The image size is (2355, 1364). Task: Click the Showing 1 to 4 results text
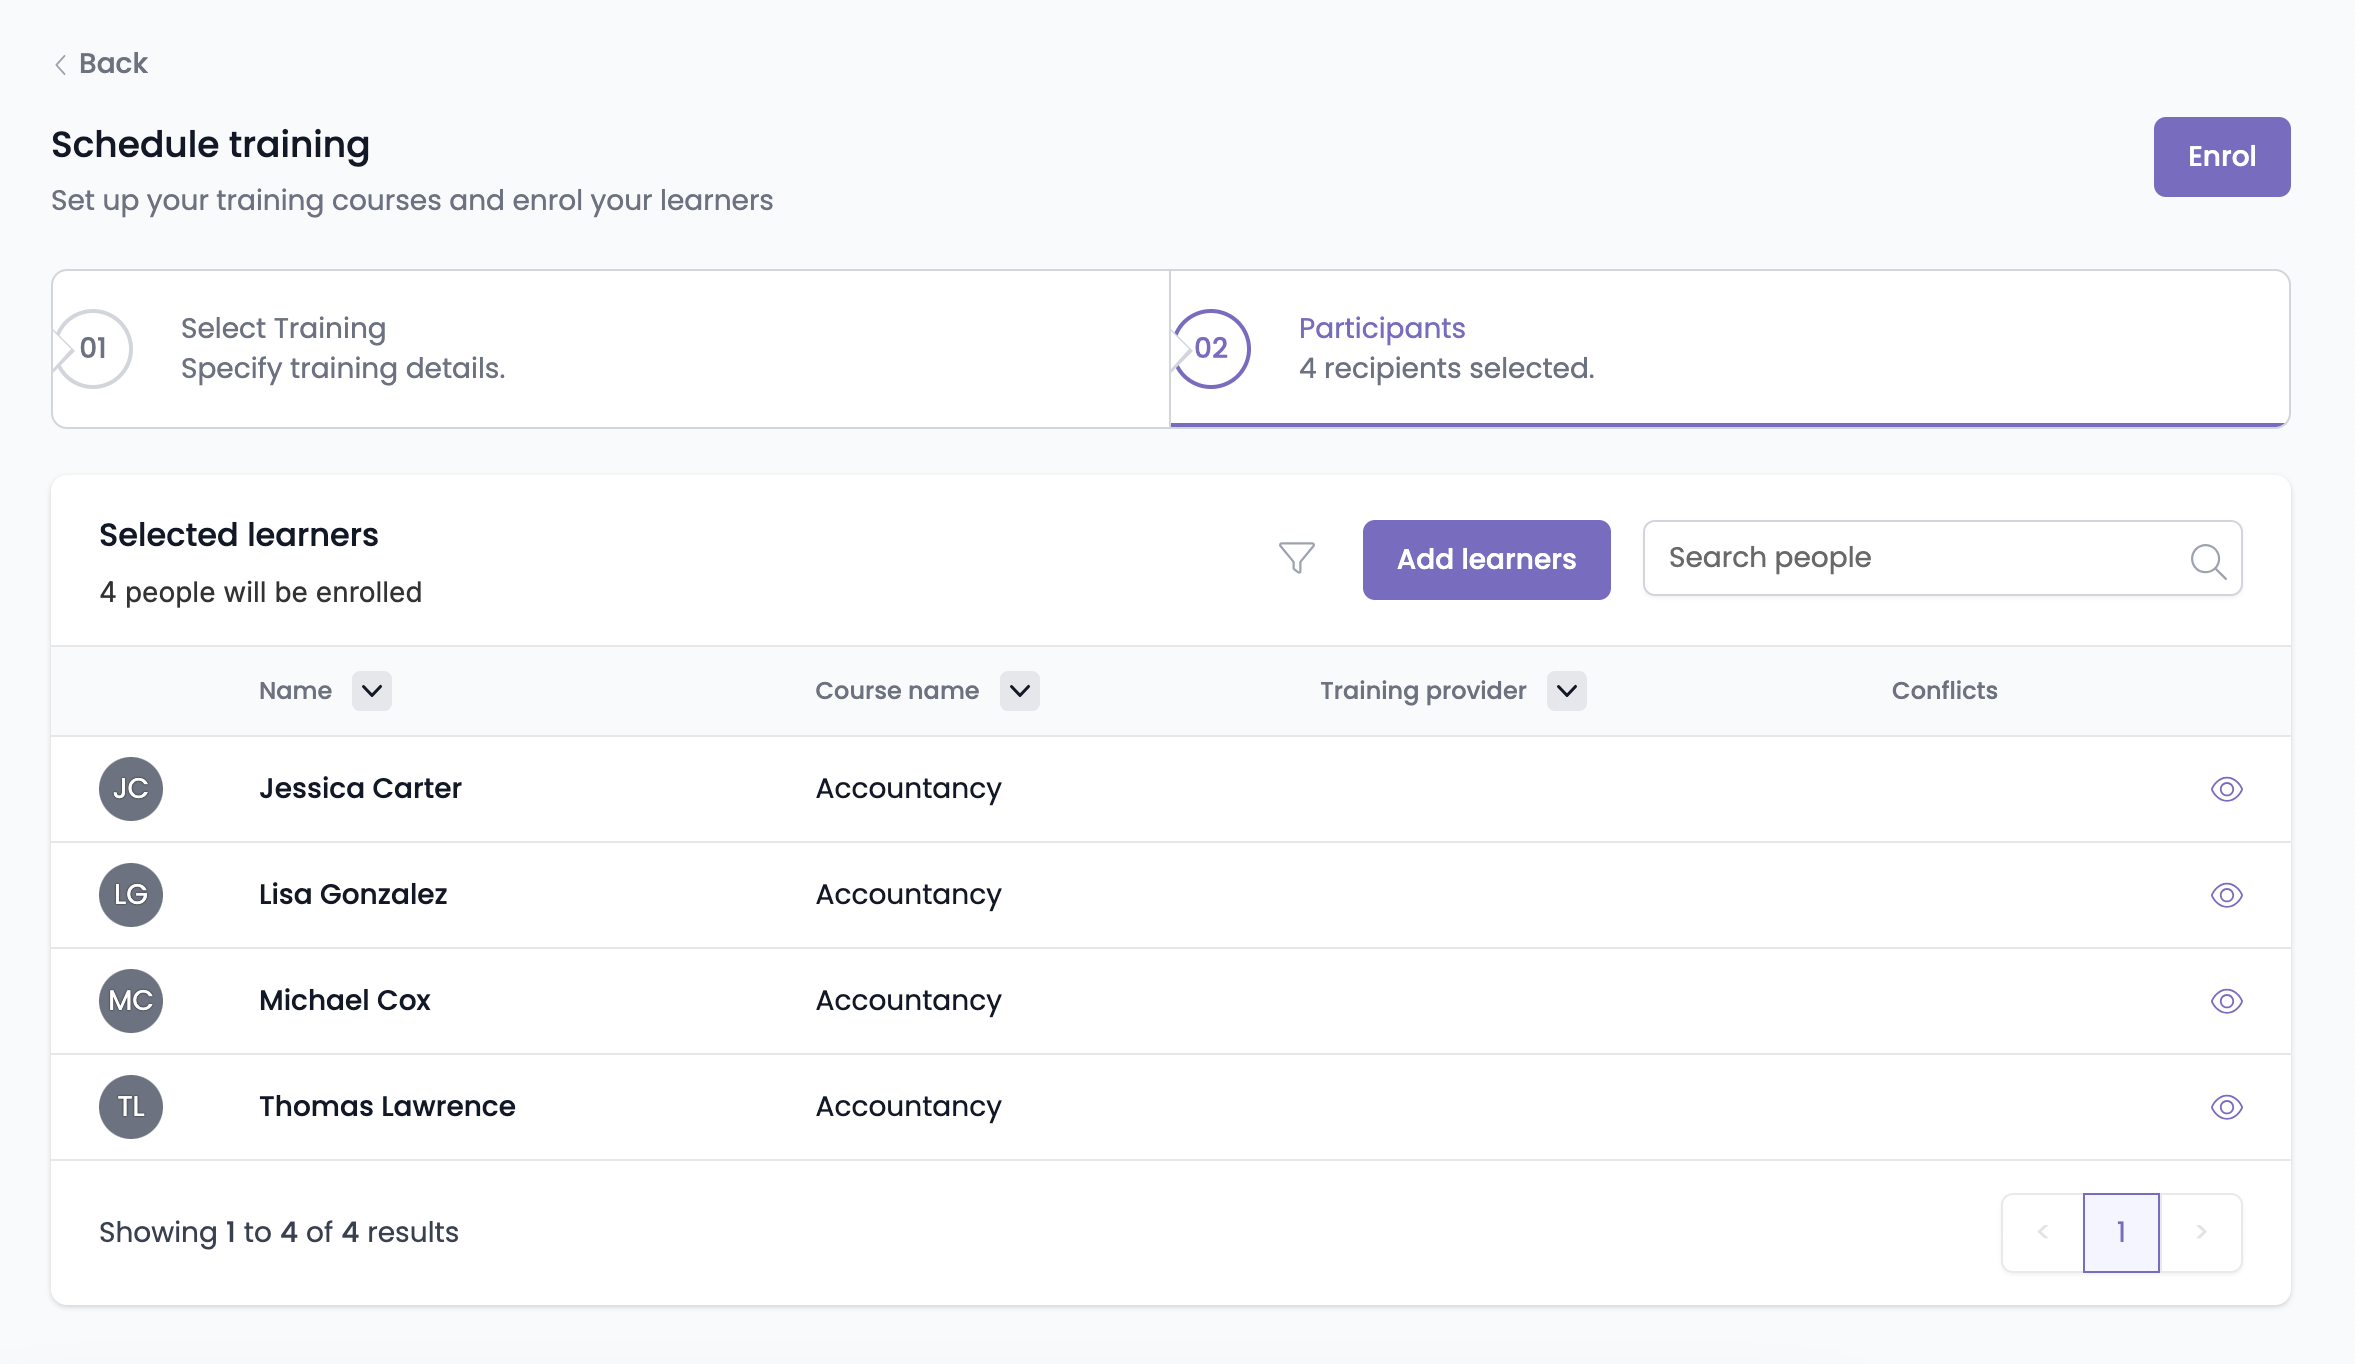click(x=279, y=1232)
